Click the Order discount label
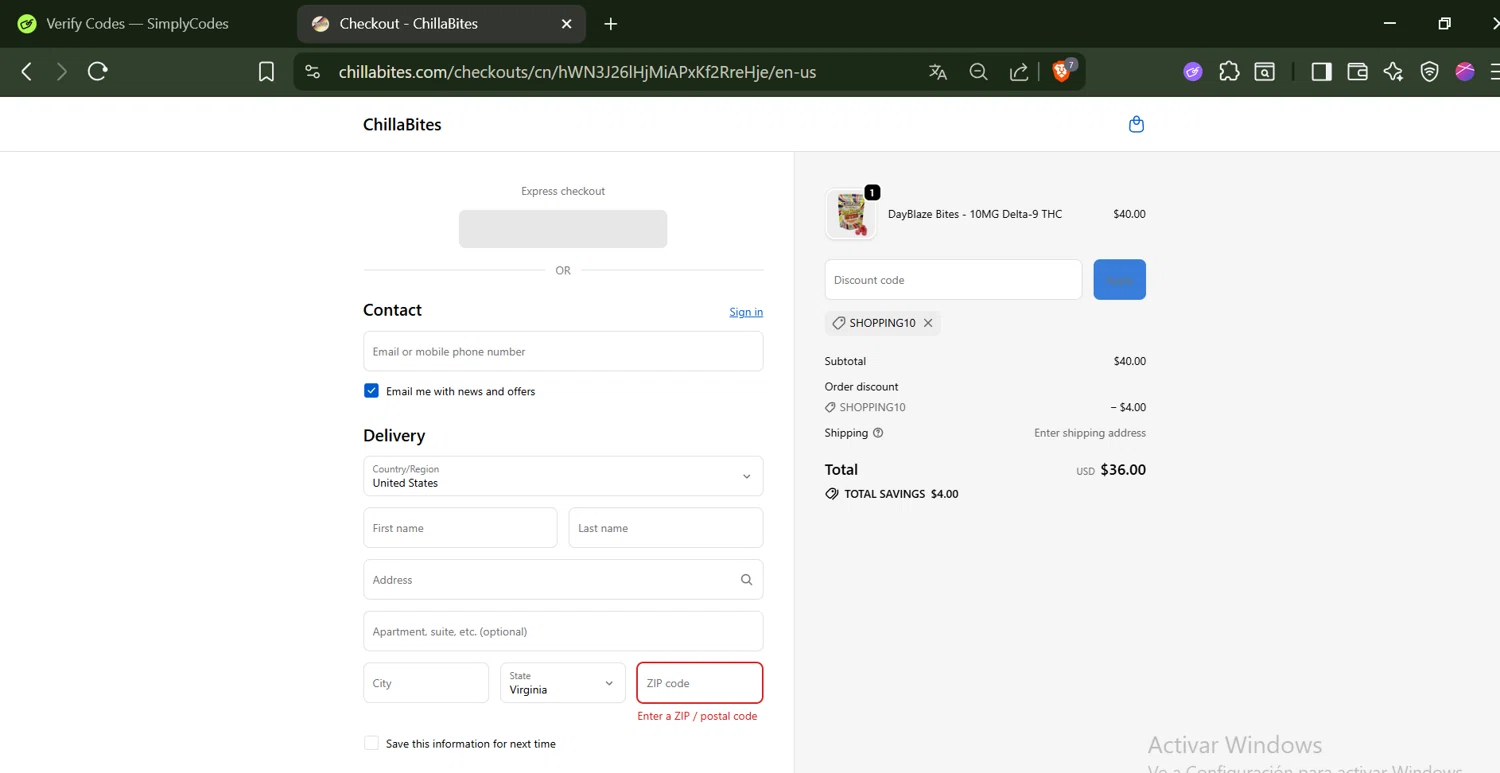The image size is (1500, 773). coord(861,387)
